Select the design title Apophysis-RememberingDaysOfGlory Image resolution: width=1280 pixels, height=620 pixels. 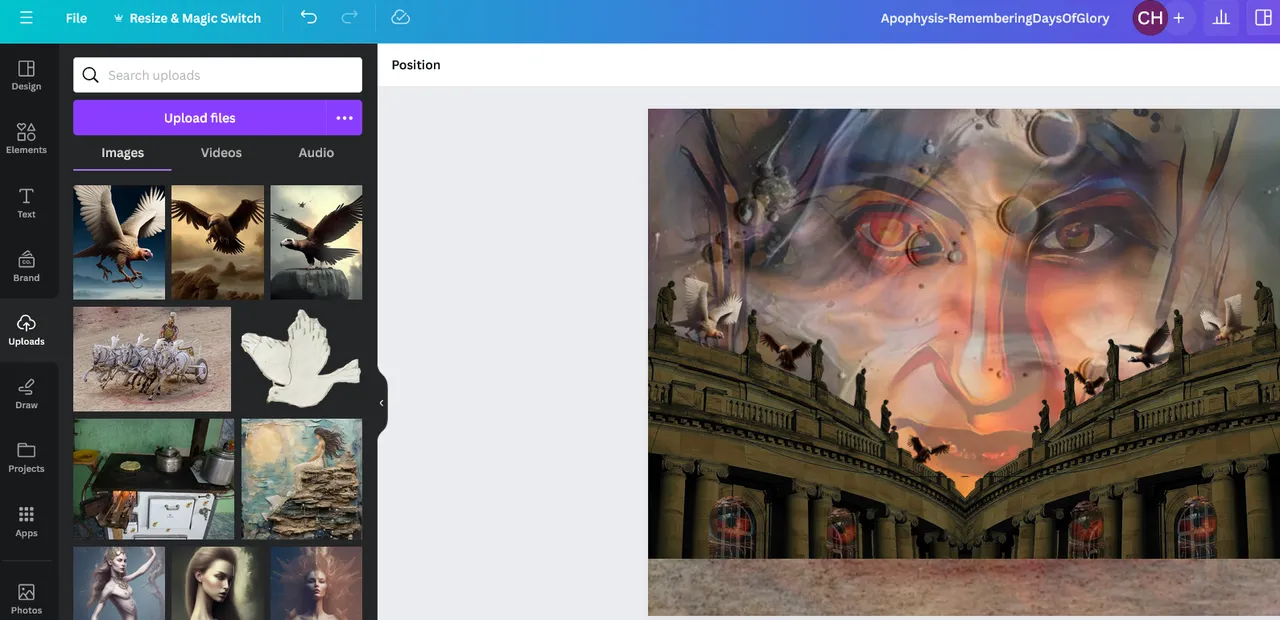[995, 18]
